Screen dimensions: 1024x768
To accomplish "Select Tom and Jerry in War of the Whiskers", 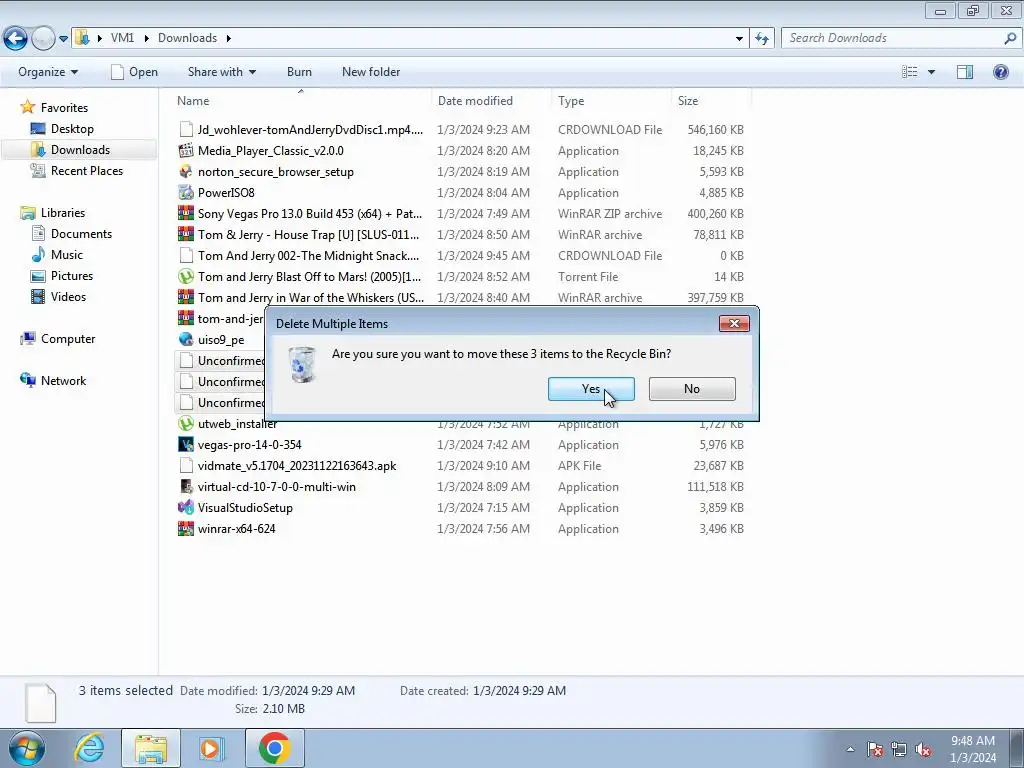I will click(x=311, y=298).
